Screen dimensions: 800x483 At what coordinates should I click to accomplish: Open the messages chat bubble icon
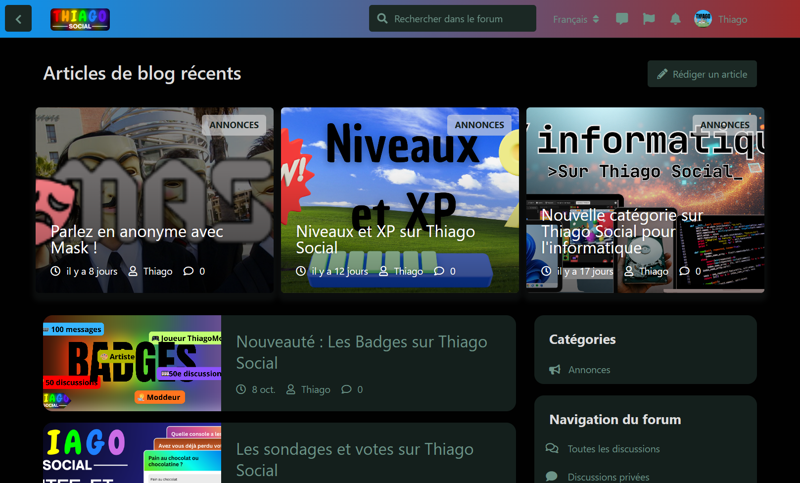coord(622,19)
